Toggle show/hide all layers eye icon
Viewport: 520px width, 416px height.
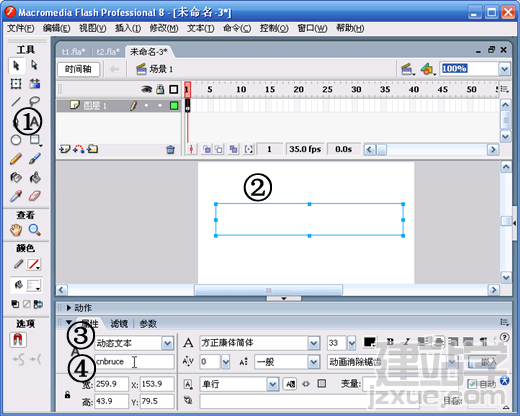point(147,89)
